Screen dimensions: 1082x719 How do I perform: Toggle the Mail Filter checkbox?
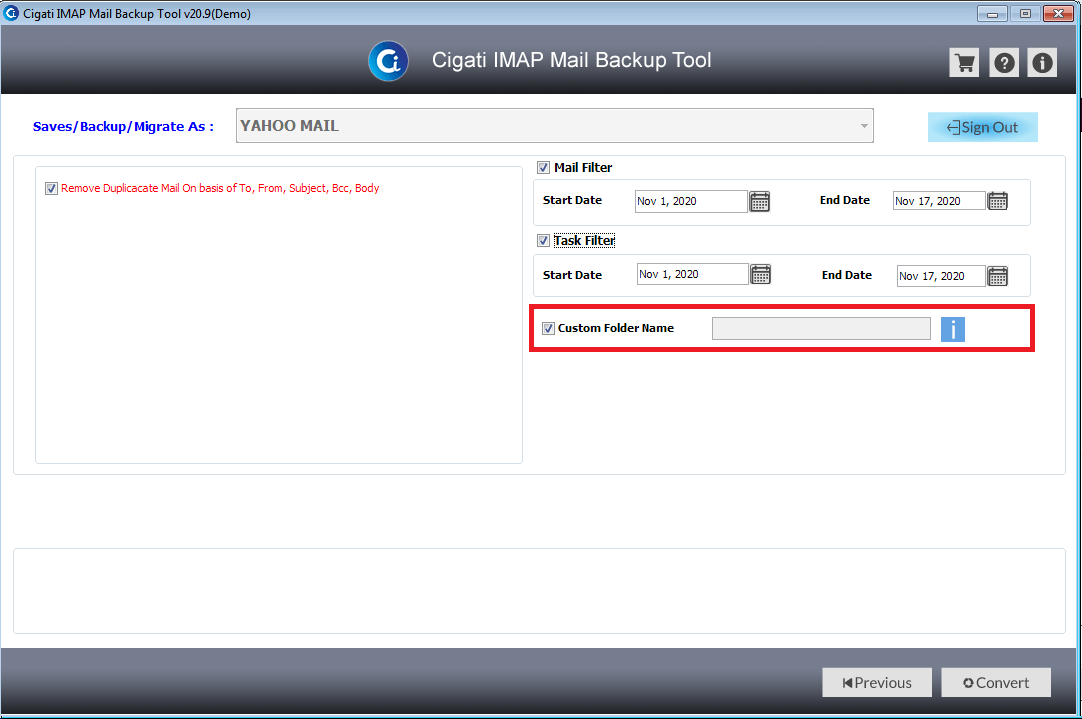[x=544, y=168]
